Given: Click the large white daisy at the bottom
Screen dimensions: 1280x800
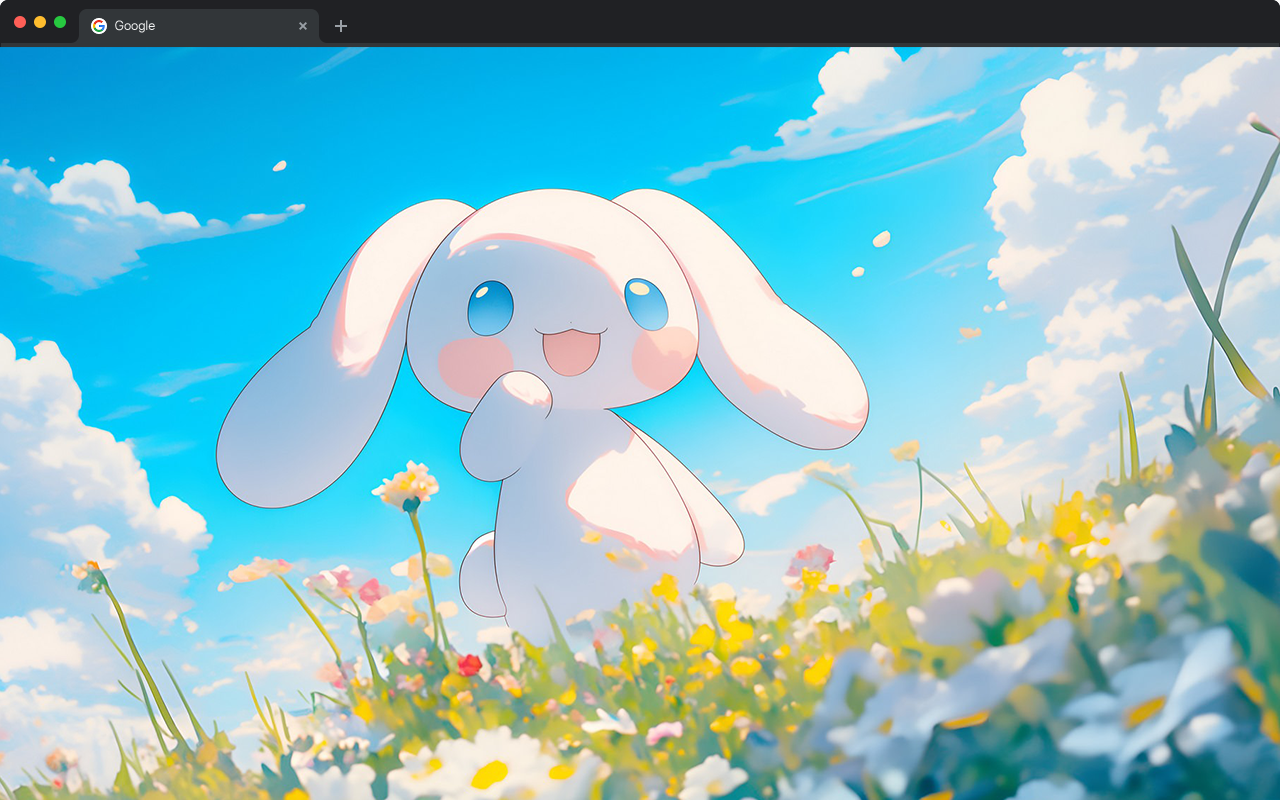Looking at the screenshot, I should [490, 768].
